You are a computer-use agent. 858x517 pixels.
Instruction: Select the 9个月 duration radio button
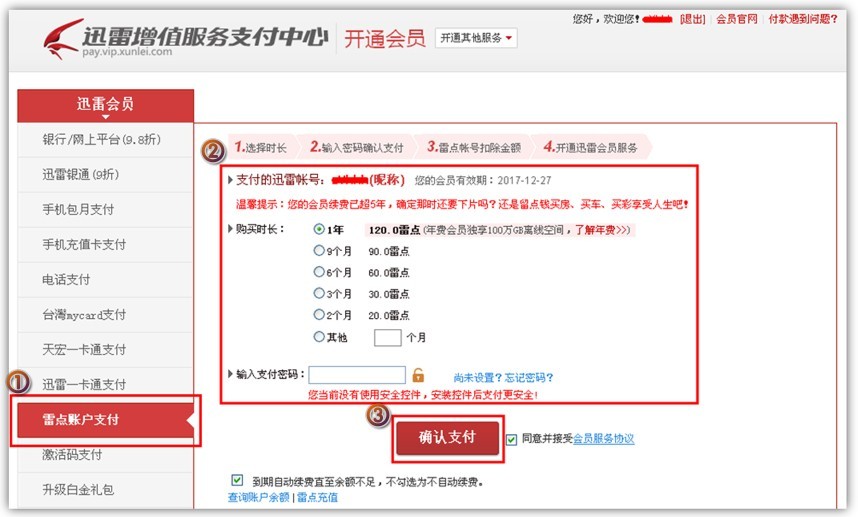(x=319, y=251)
